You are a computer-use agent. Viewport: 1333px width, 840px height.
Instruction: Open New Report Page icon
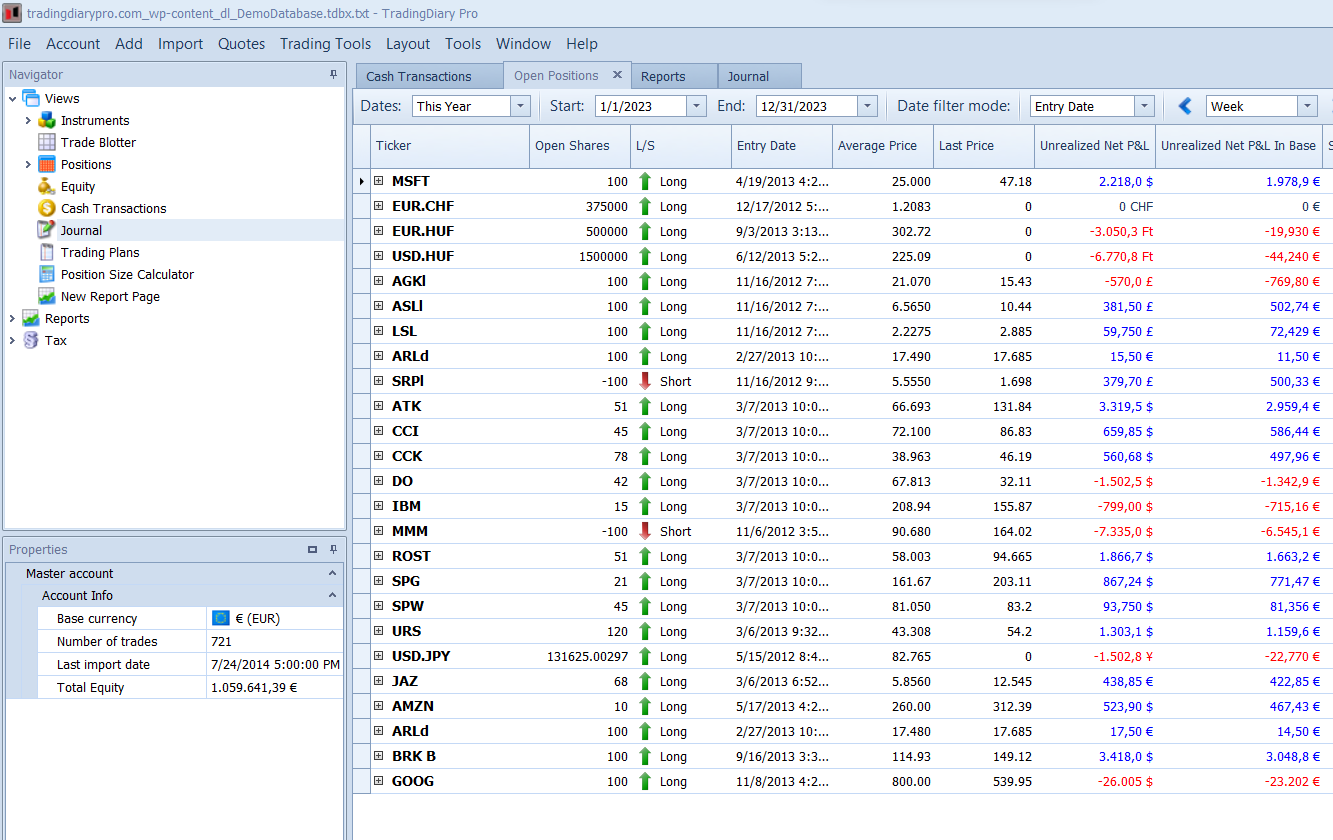(46, 296)
